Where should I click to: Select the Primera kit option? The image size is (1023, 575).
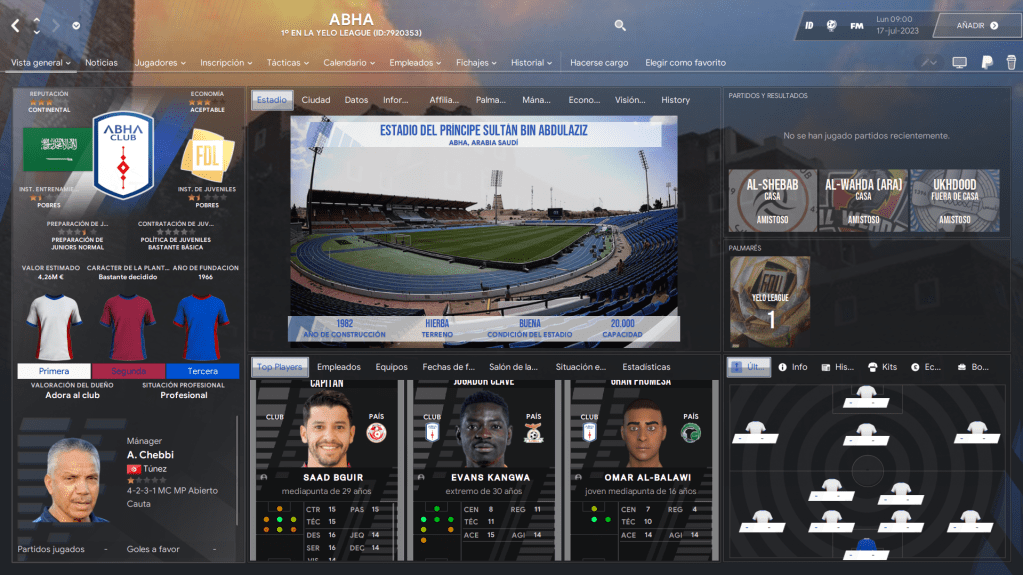click(55, 371)
